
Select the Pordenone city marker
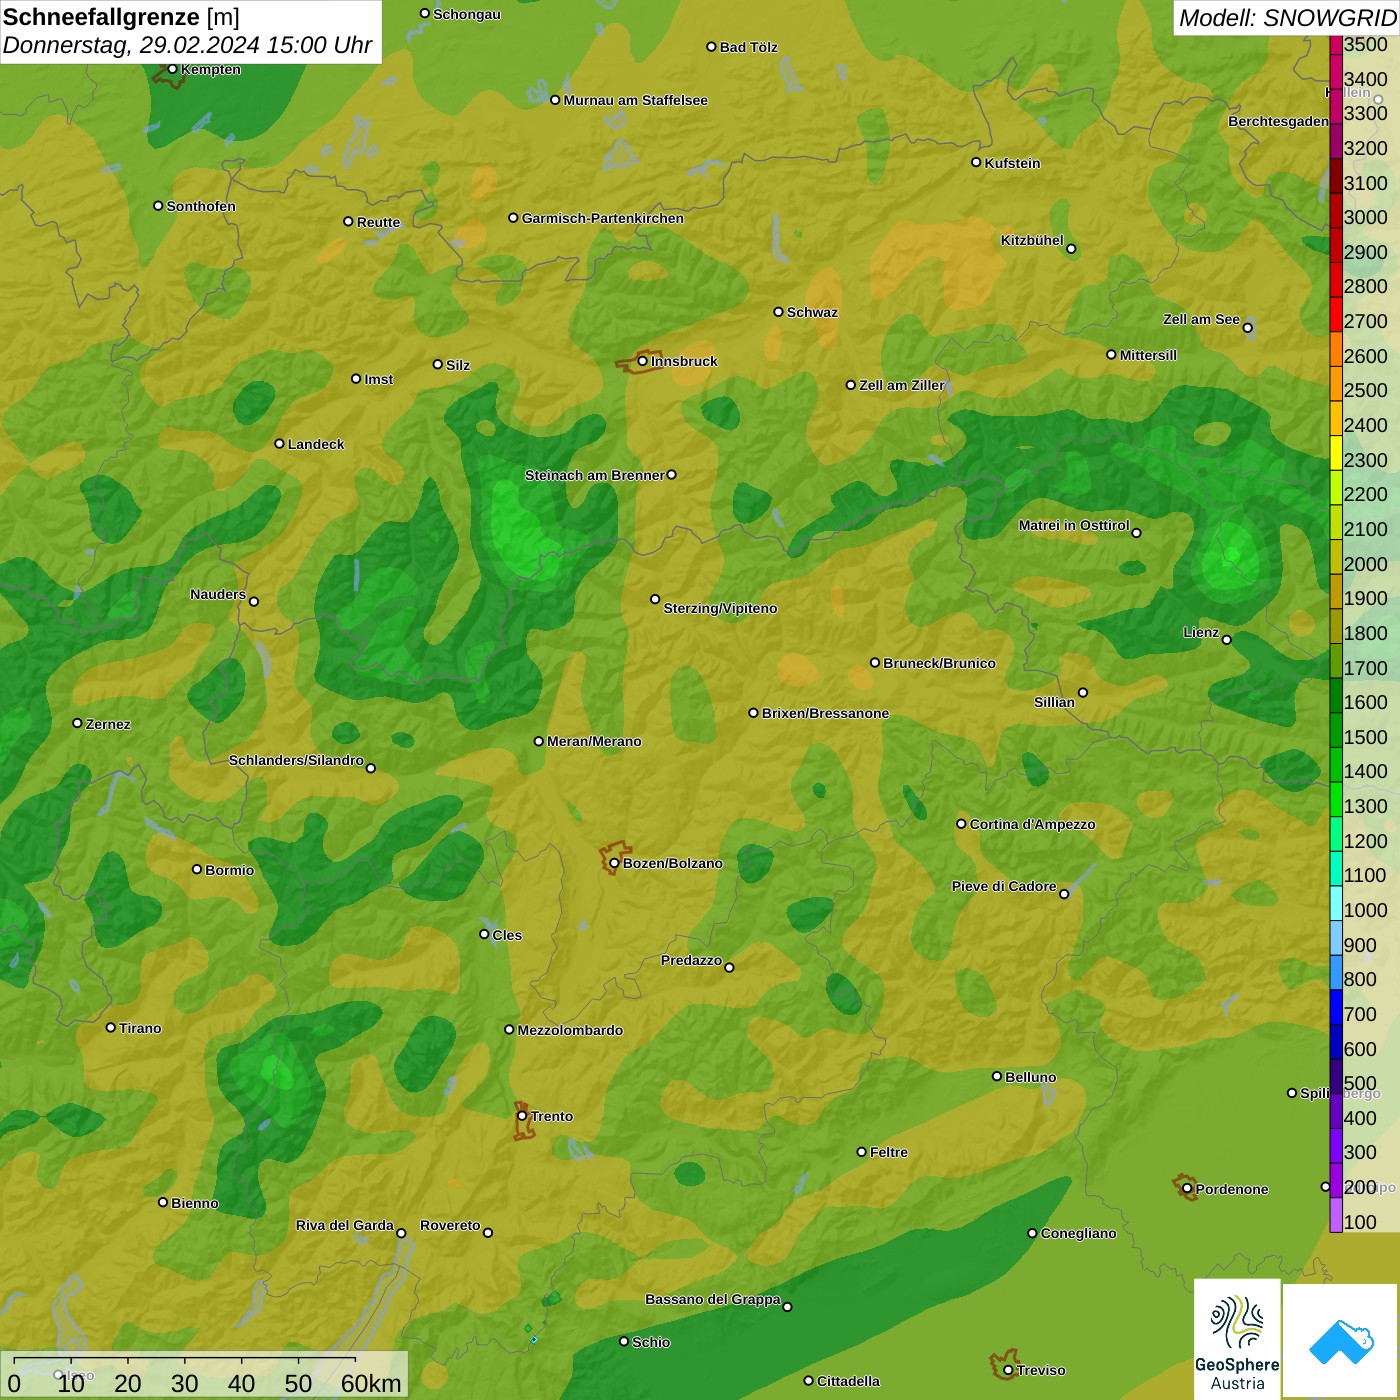(x=1187, y=1188)
